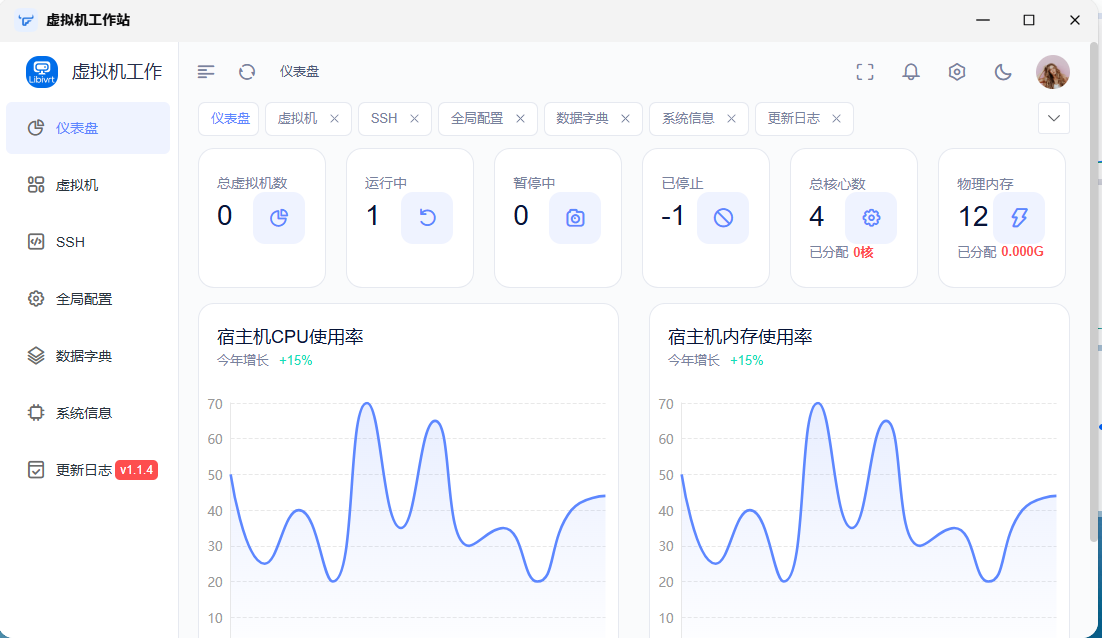Toggle dark mode with the moon icon

(1003, 72)
